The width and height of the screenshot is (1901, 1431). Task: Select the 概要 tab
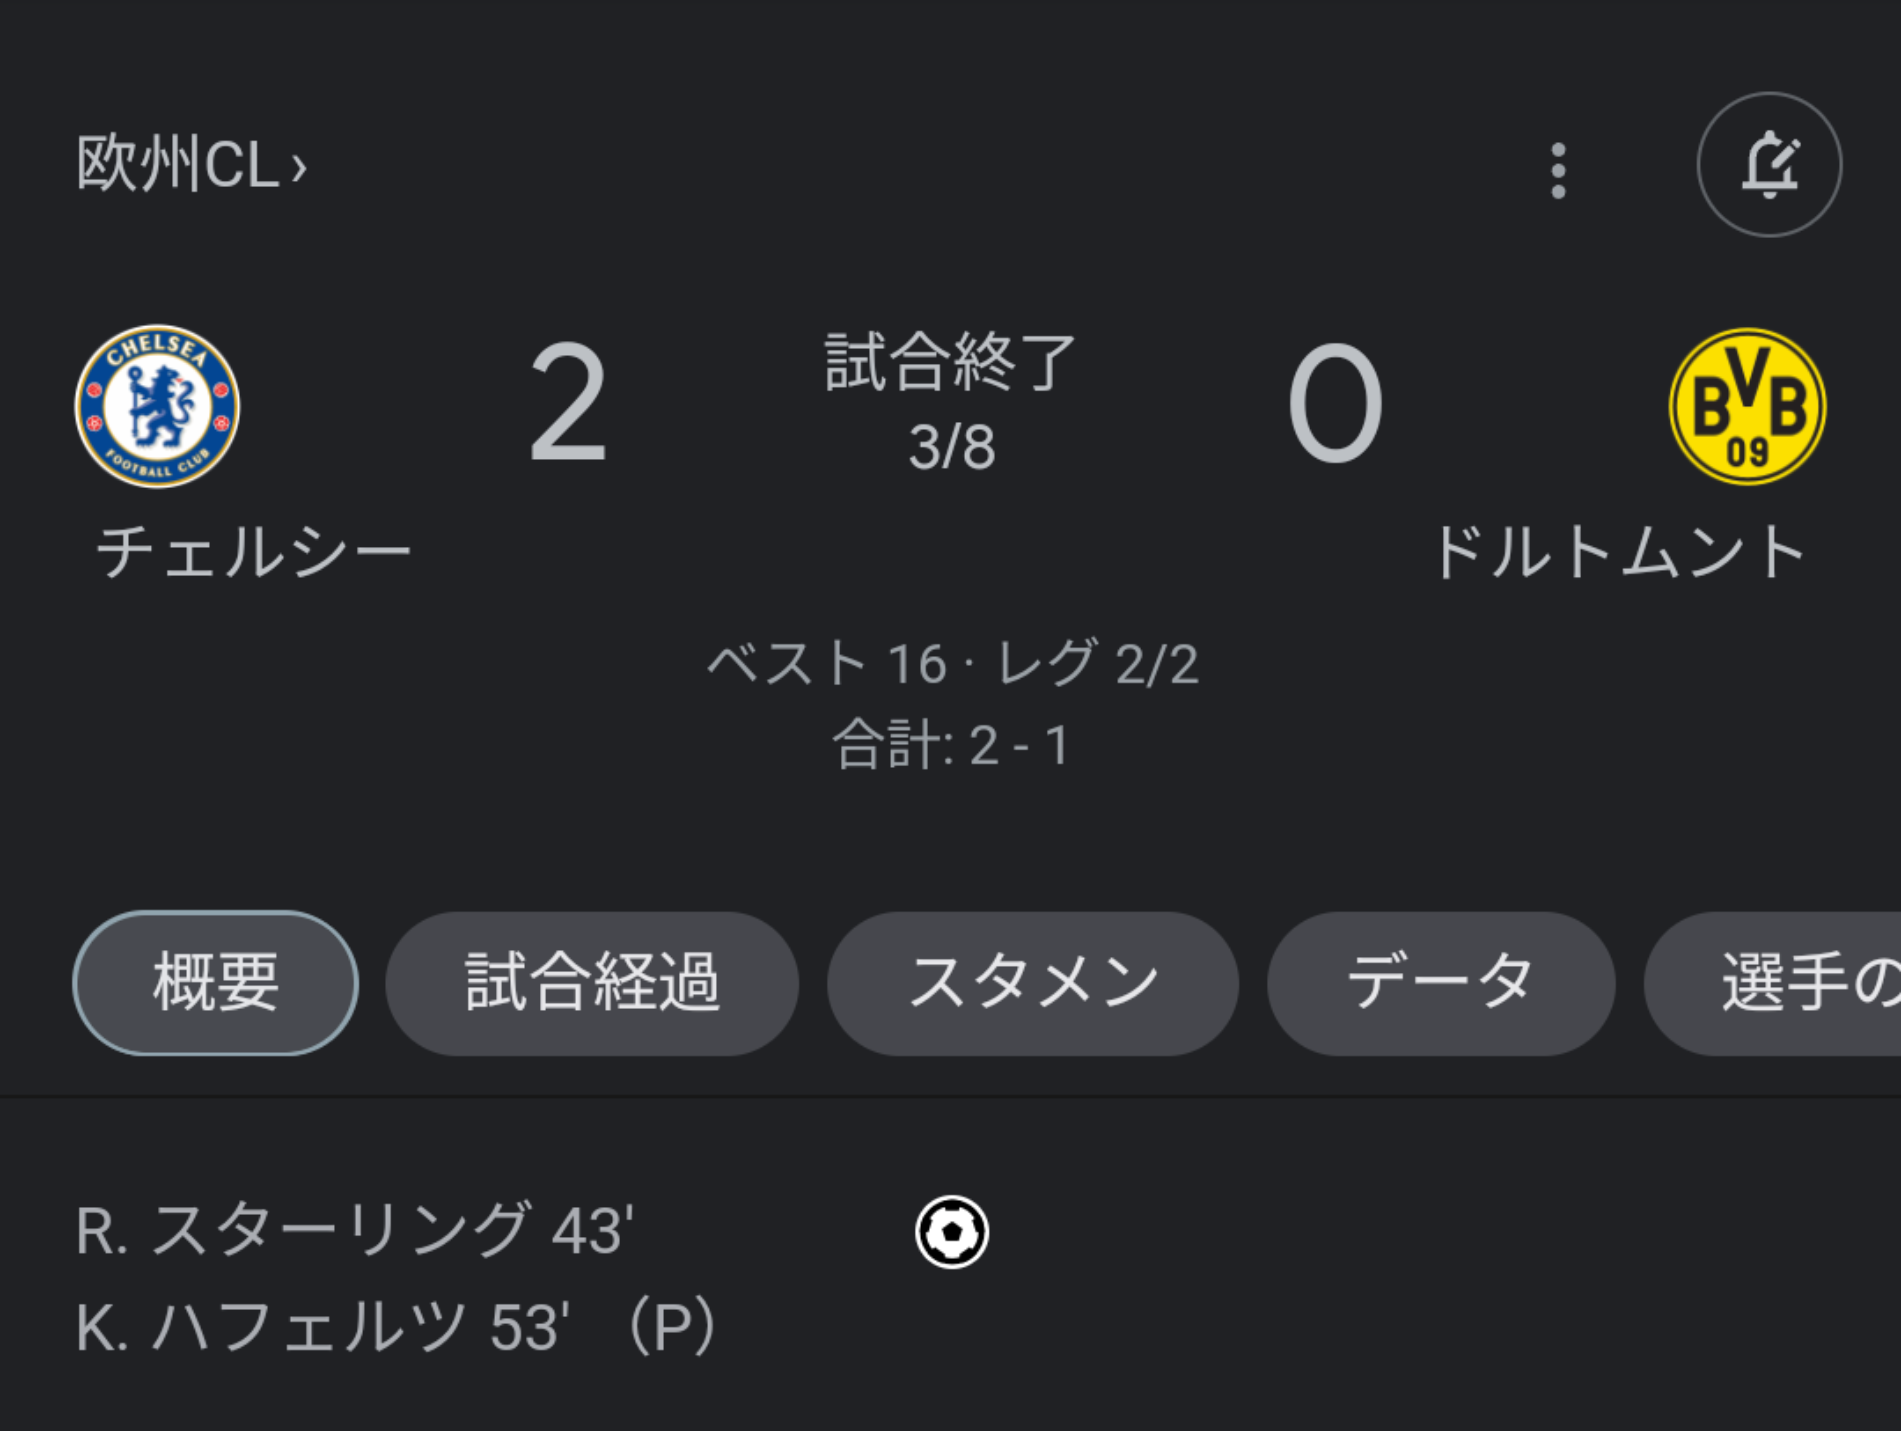click(x=216, y=982)
